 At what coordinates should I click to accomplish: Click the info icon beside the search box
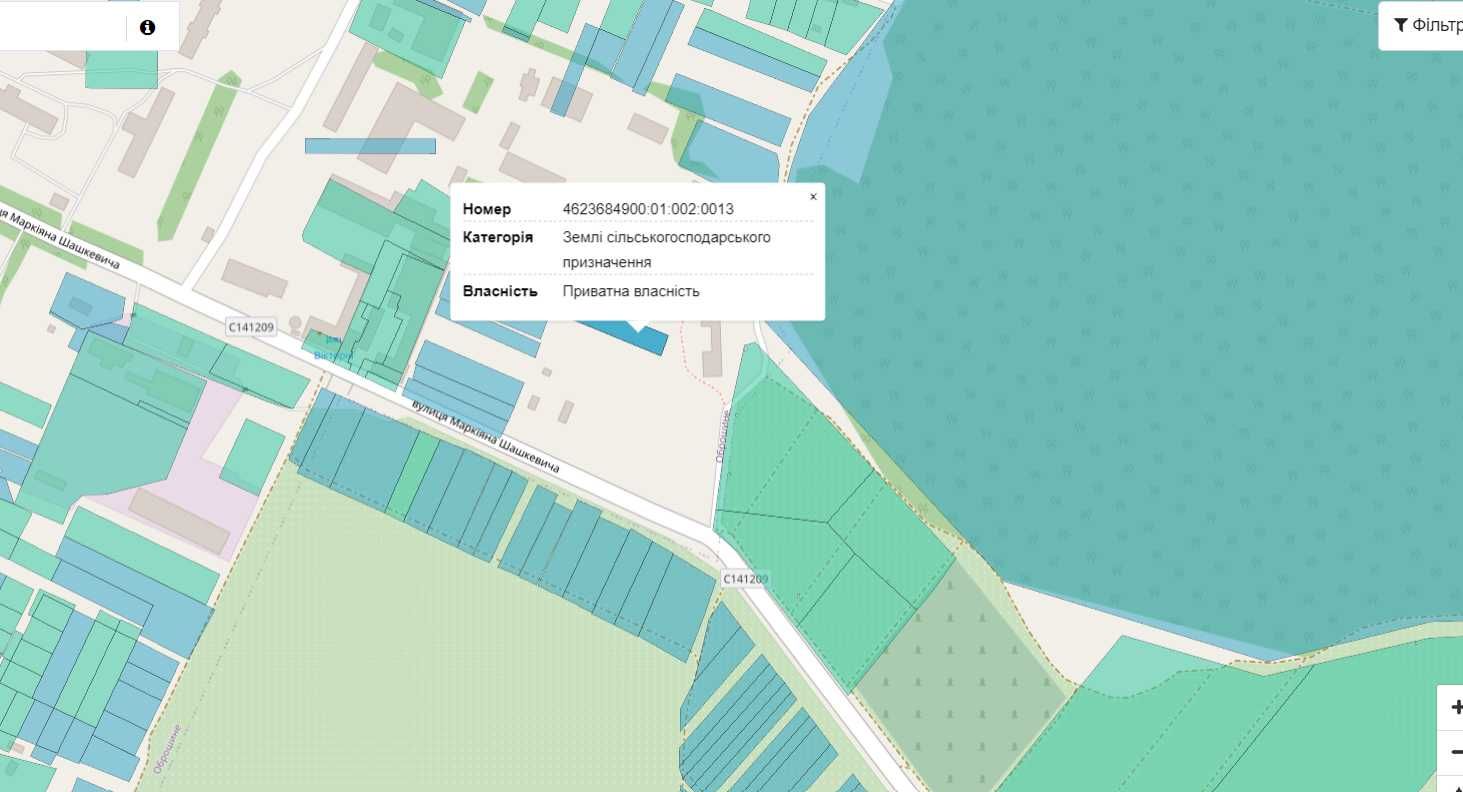(x=148, y=27)
